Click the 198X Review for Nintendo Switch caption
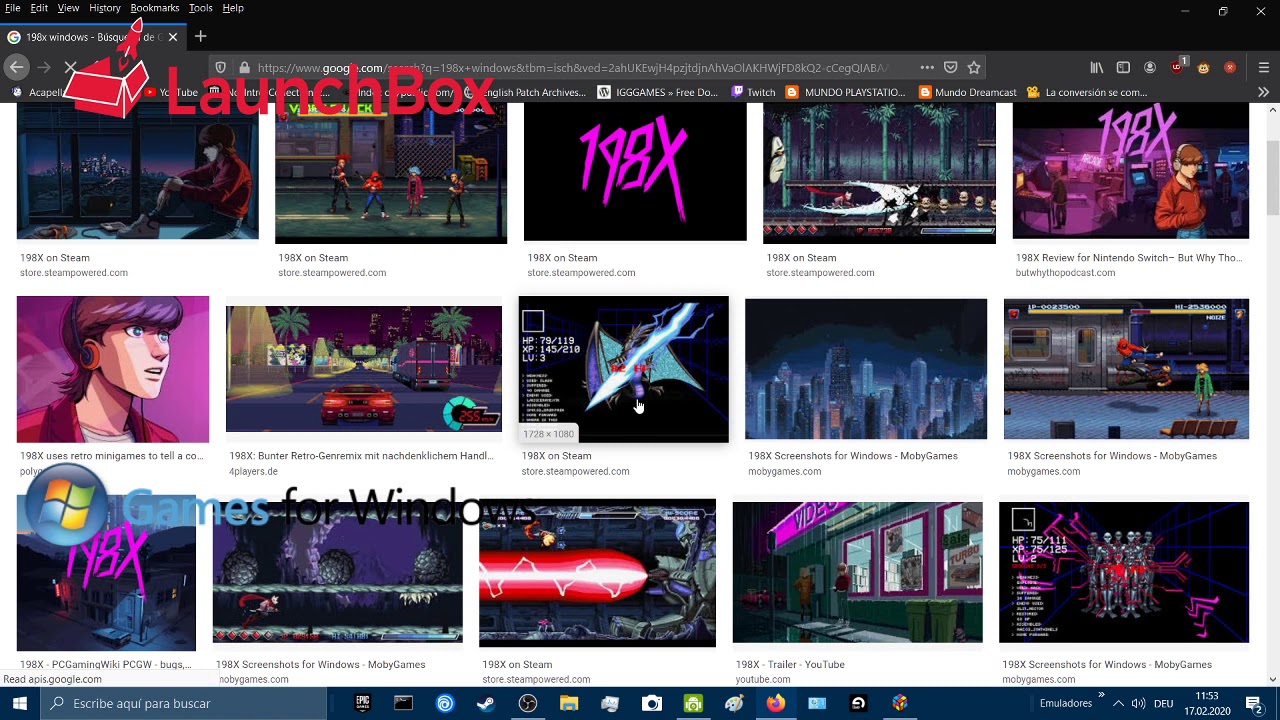This screenshot has width=1280, height=720. click(x=1129, y=258)
